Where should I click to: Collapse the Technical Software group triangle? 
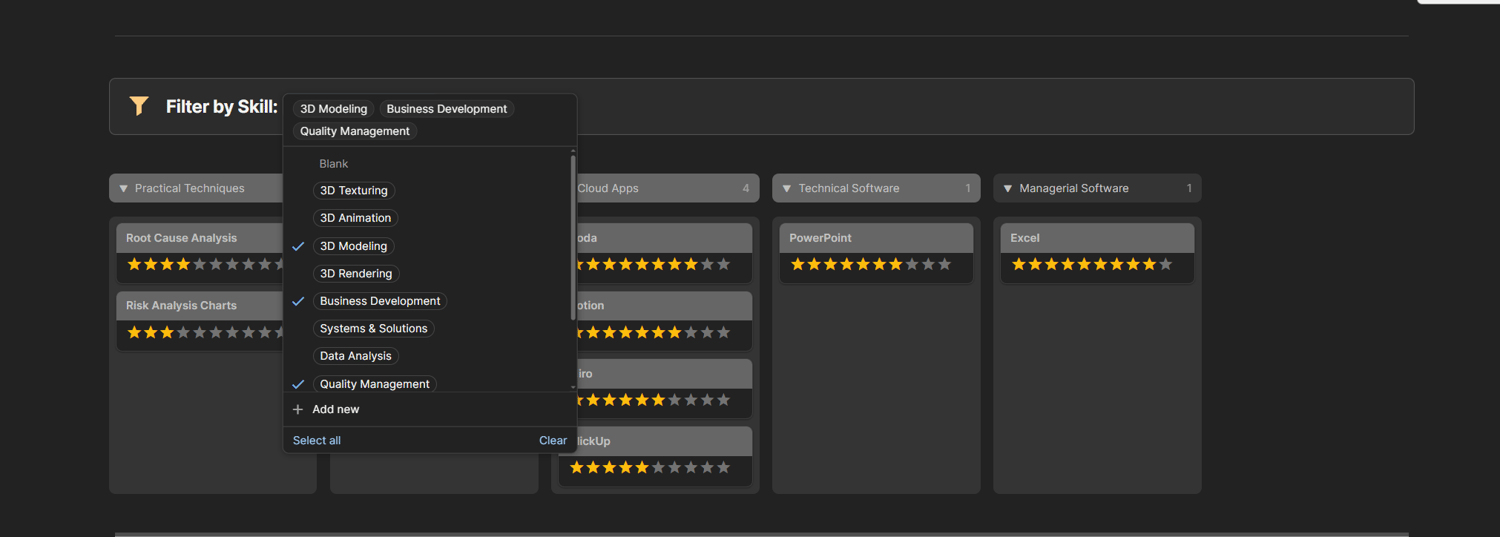[x=787, y=188]
